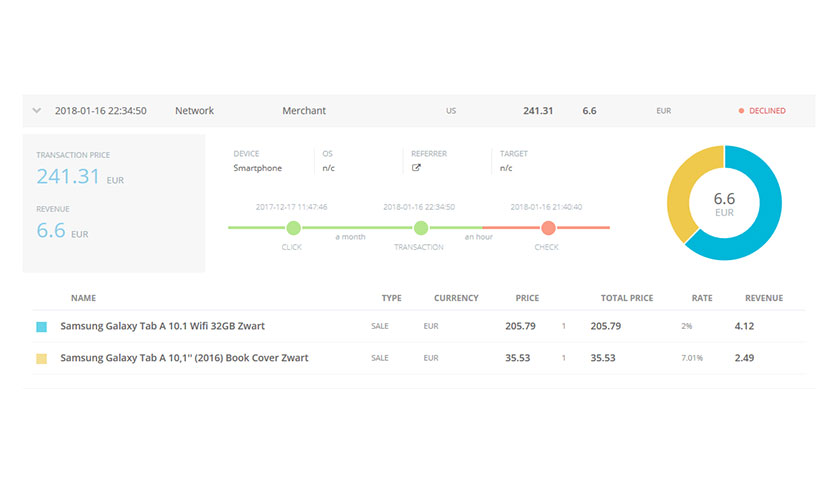Open Samsung Galaxy Tab A Wifi 32GB row

[x=419, y=326]
